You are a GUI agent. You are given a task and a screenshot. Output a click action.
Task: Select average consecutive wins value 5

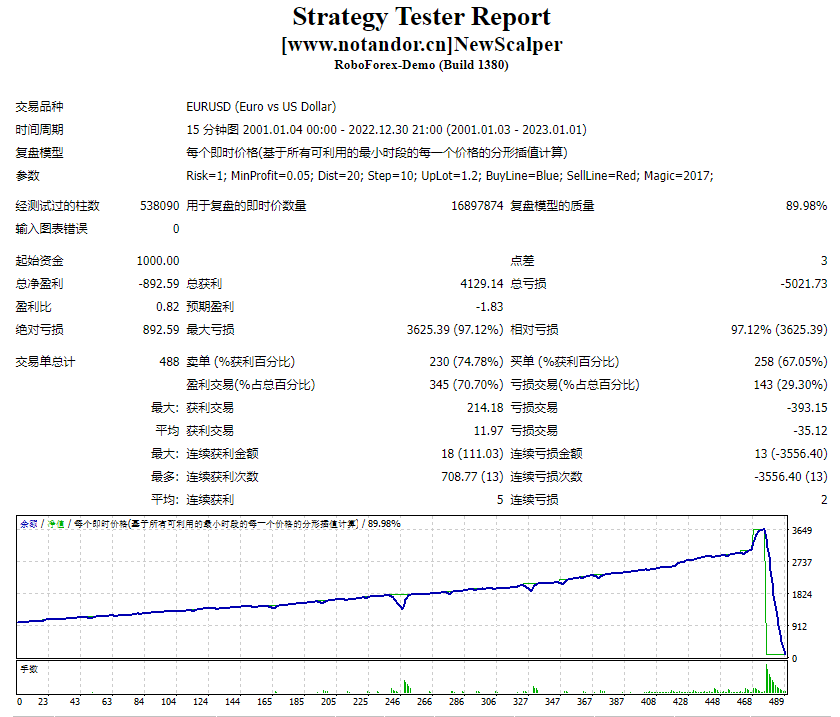500,501
